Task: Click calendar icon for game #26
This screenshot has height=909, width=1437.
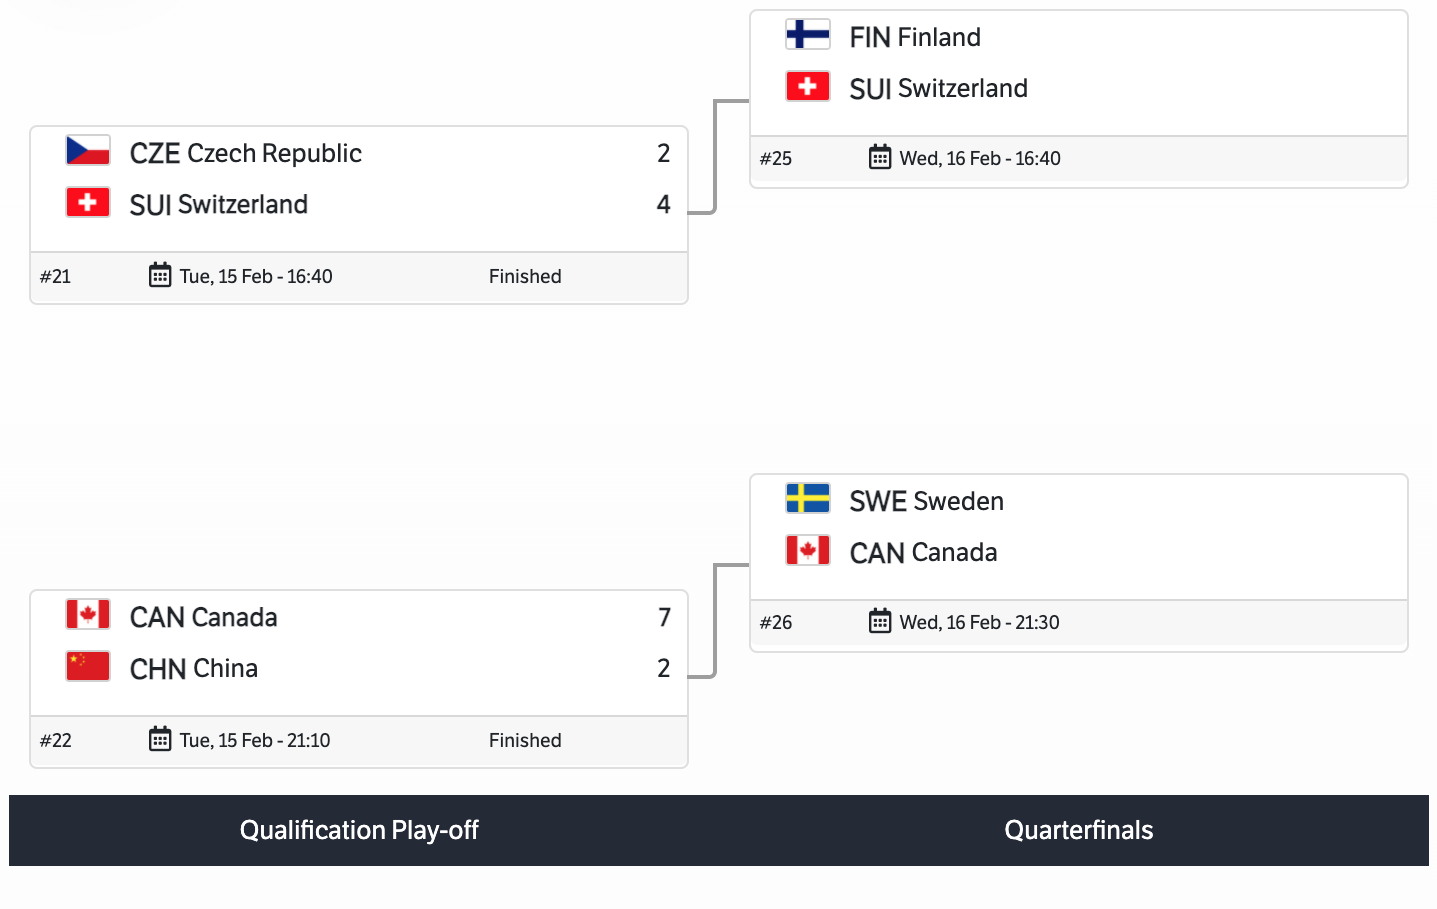Action: (880, 621)
